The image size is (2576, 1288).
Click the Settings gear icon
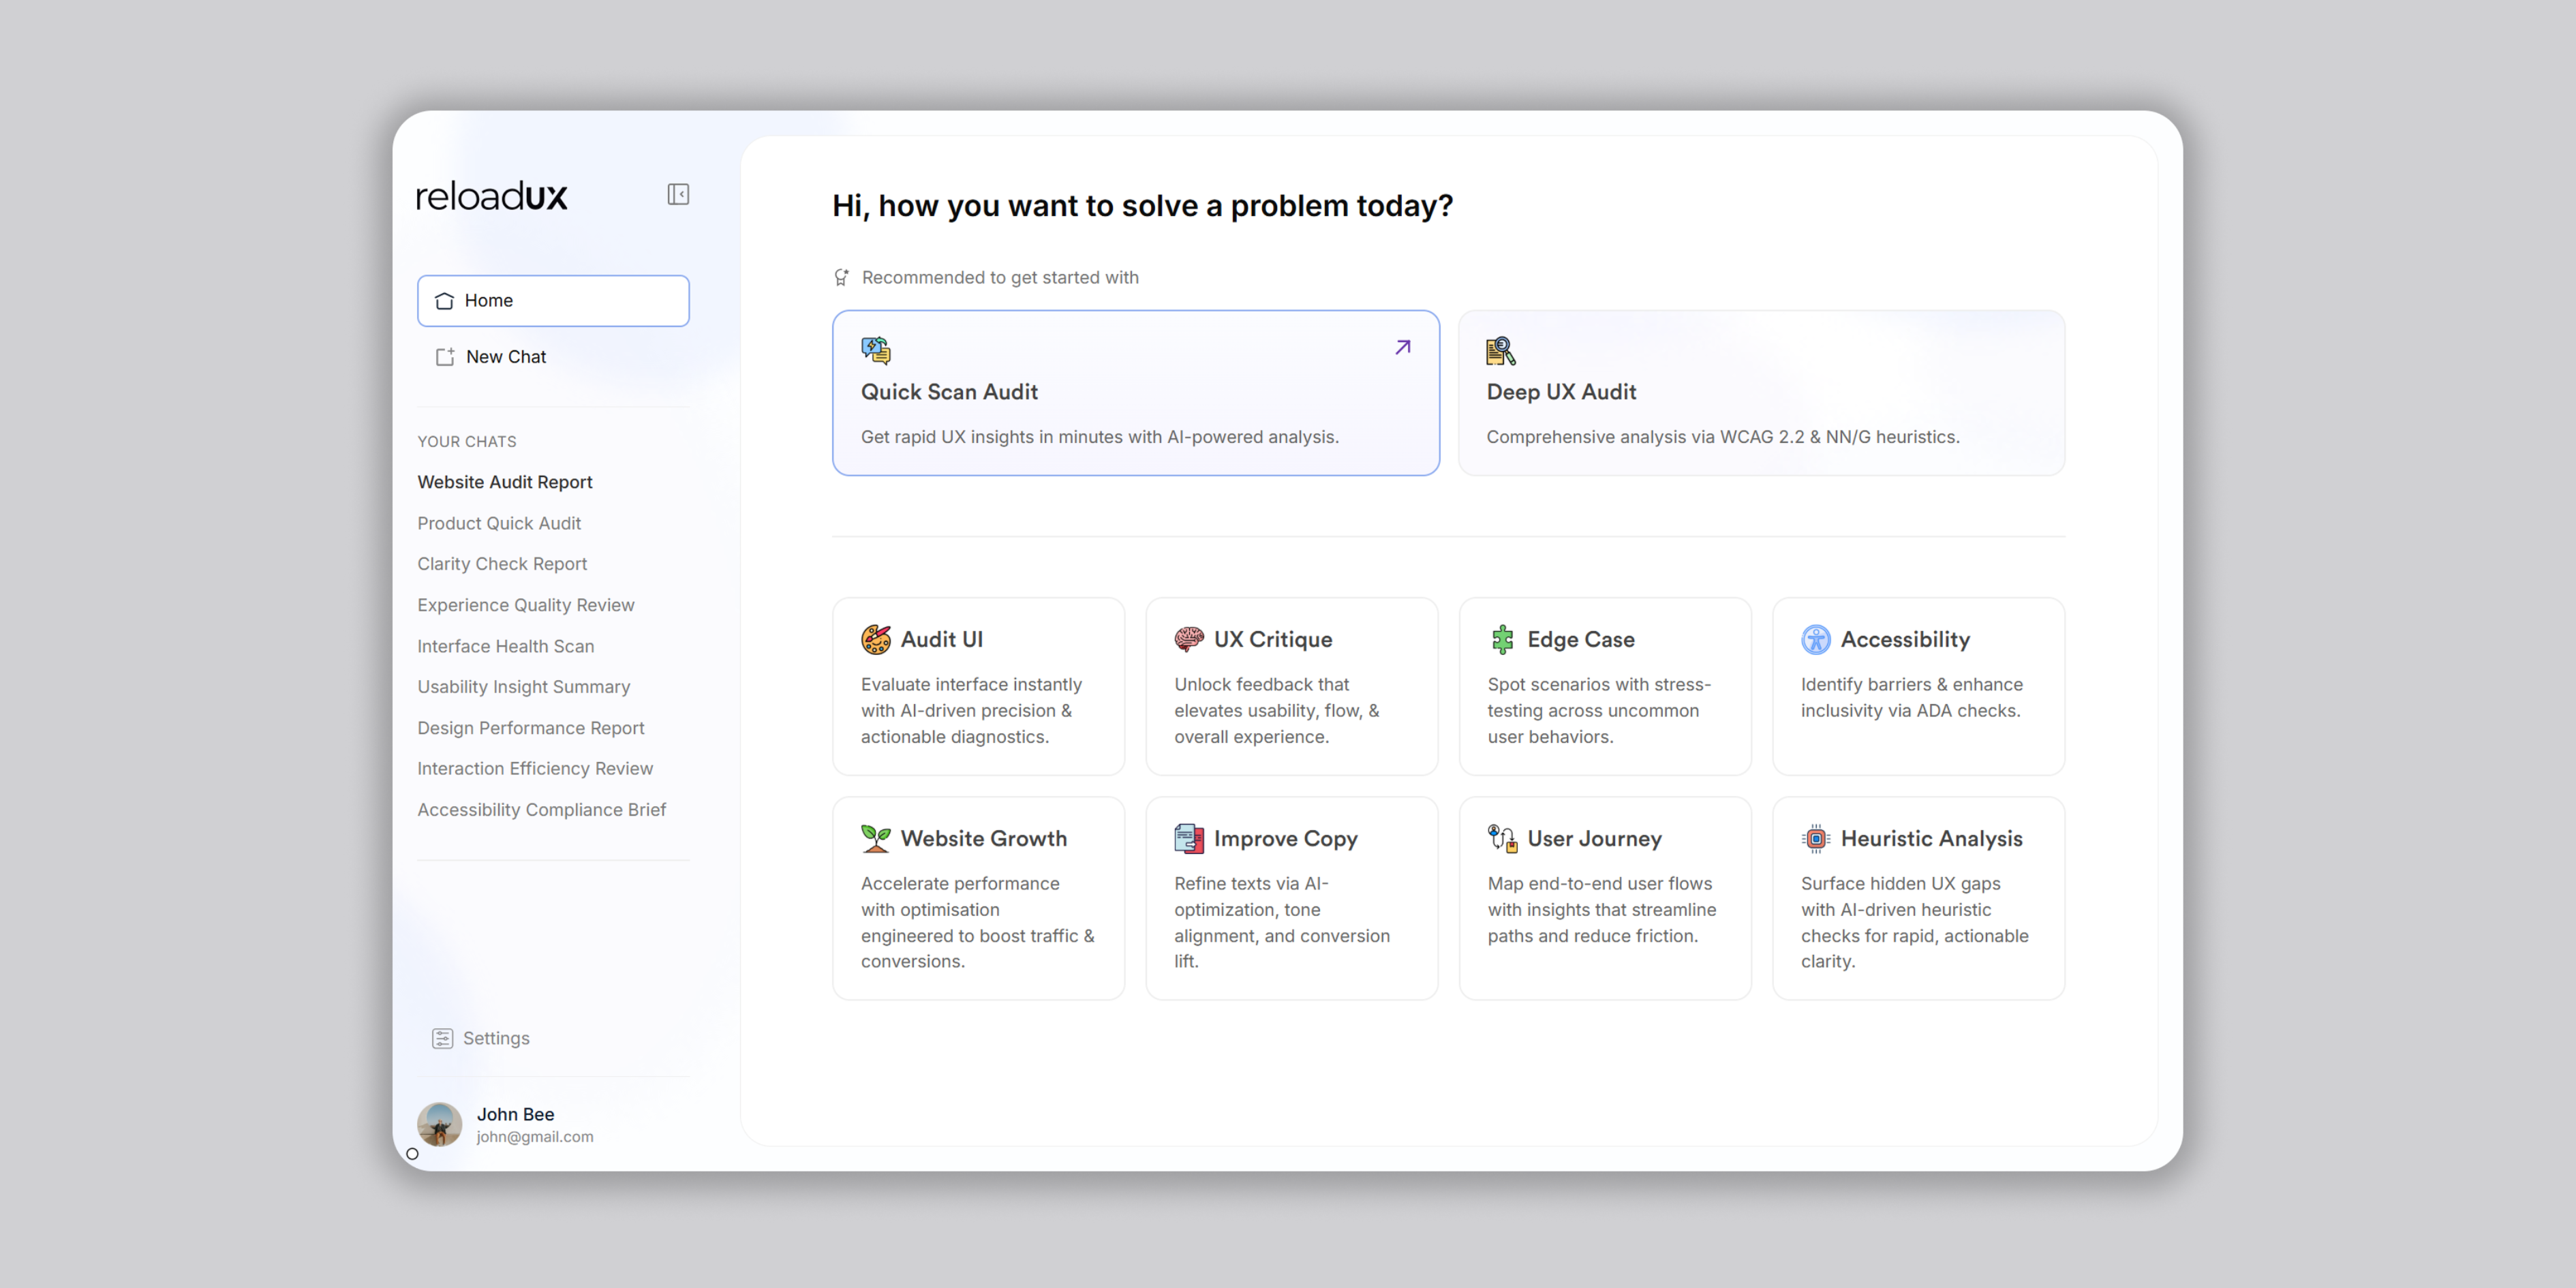pos(442,1038)
